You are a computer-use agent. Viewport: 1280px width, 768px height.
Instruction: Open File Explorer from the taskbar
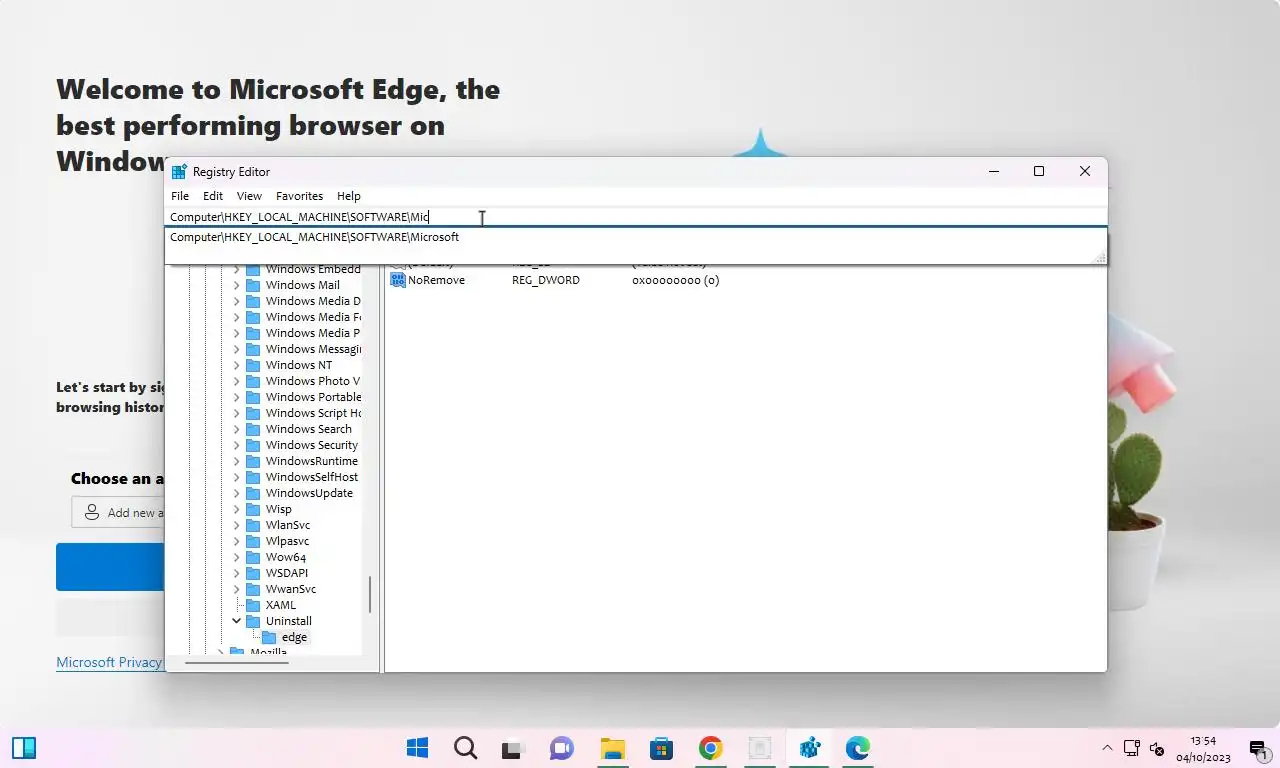pos(612,748)
